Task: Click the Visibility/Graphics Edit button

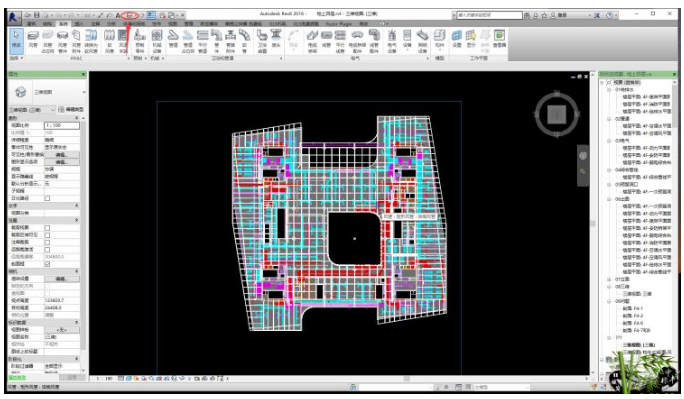Action: 62,154
